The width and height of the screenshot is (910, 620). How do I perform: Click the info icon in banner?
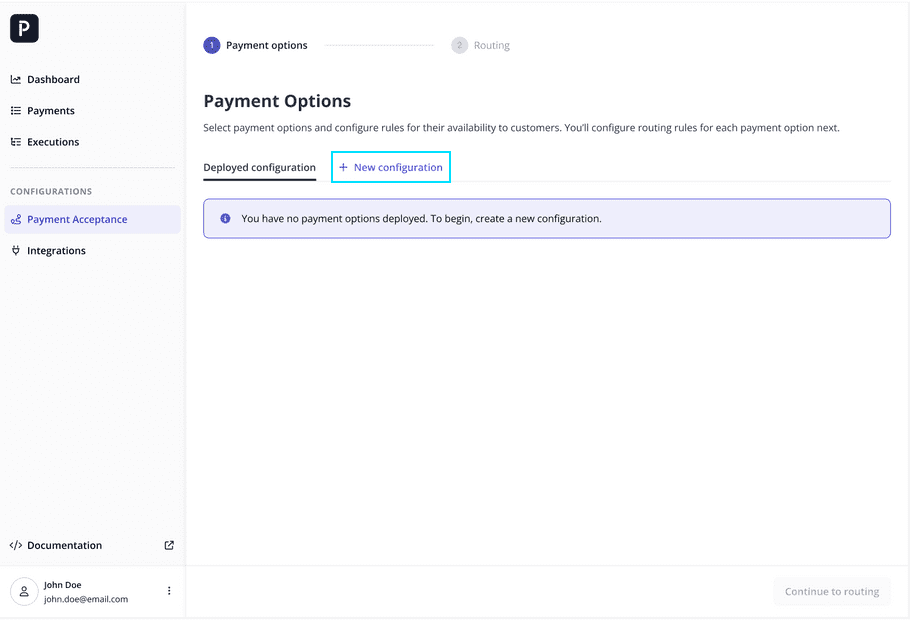pyautogui.click(x=225, y=219)
